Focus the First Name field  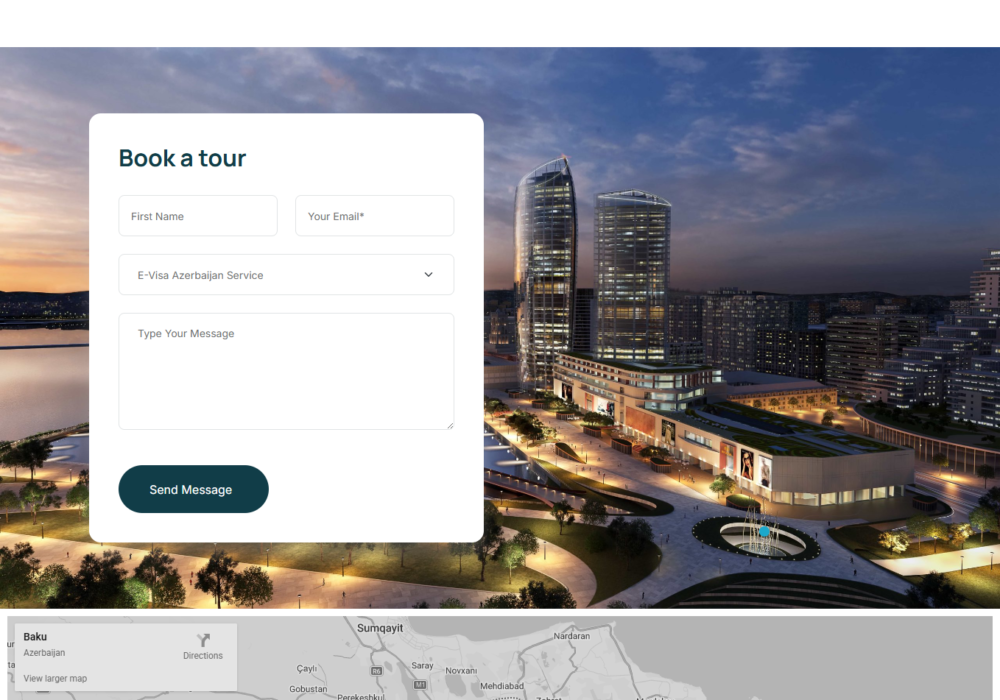[198, 216]
